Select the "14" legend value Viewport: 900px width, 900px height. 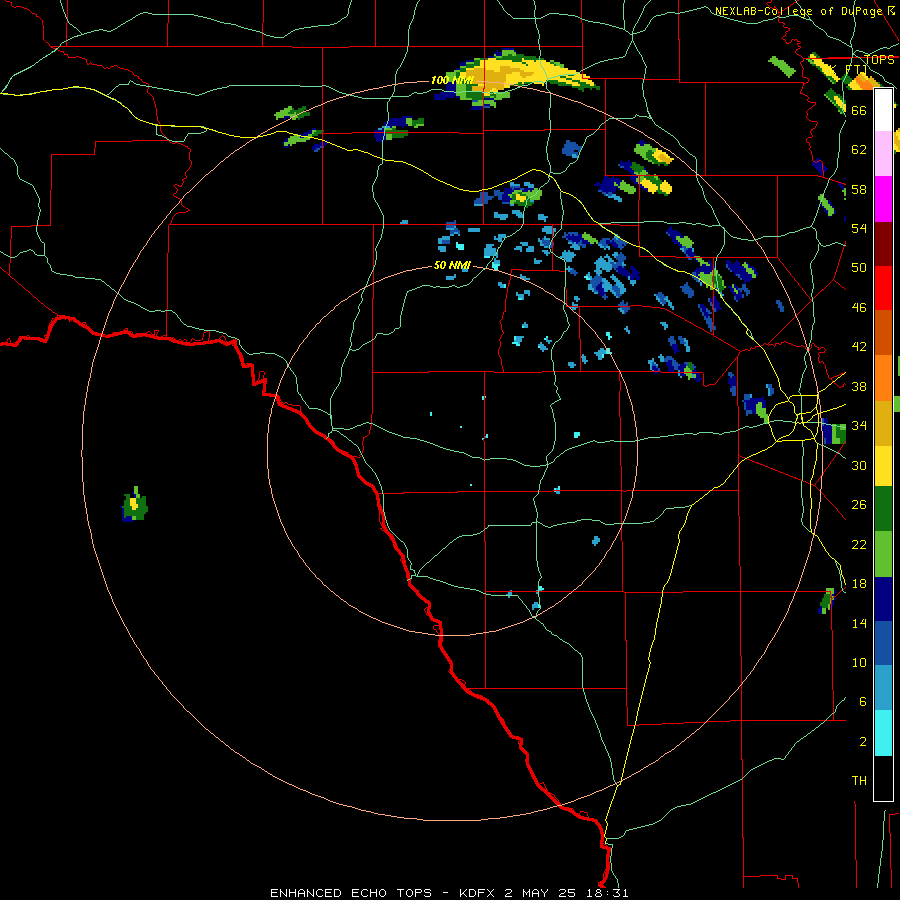point(859,623)
